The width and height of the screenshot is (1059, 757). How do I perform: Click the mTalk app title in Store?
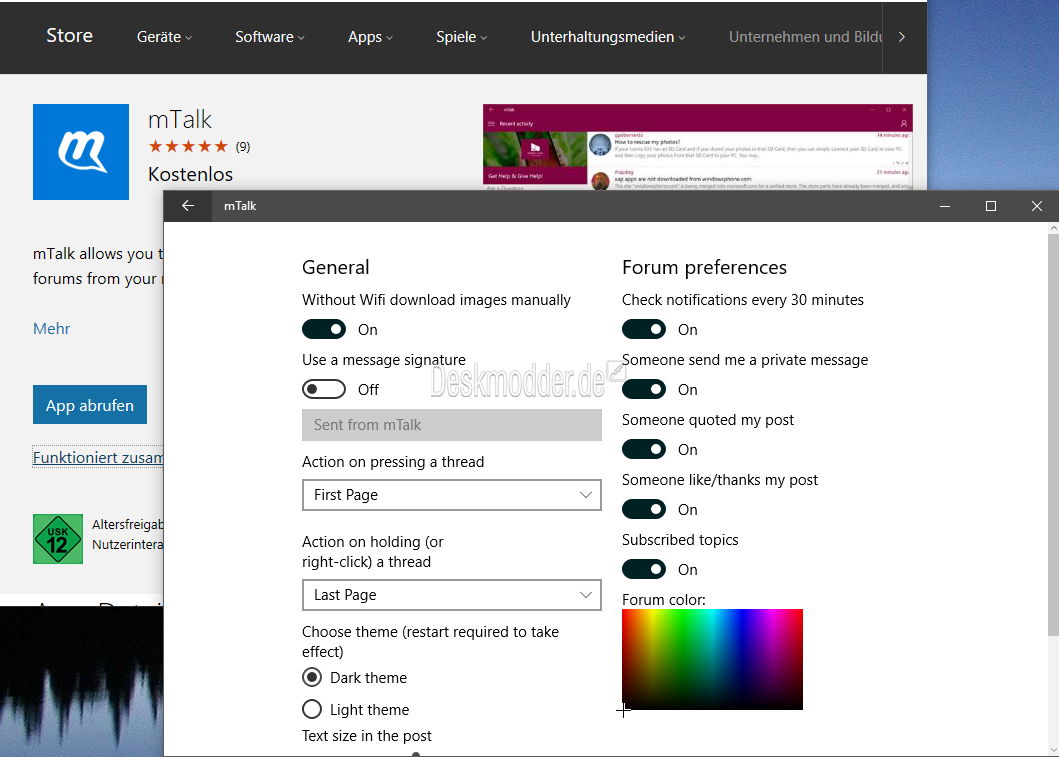[180, 120]
